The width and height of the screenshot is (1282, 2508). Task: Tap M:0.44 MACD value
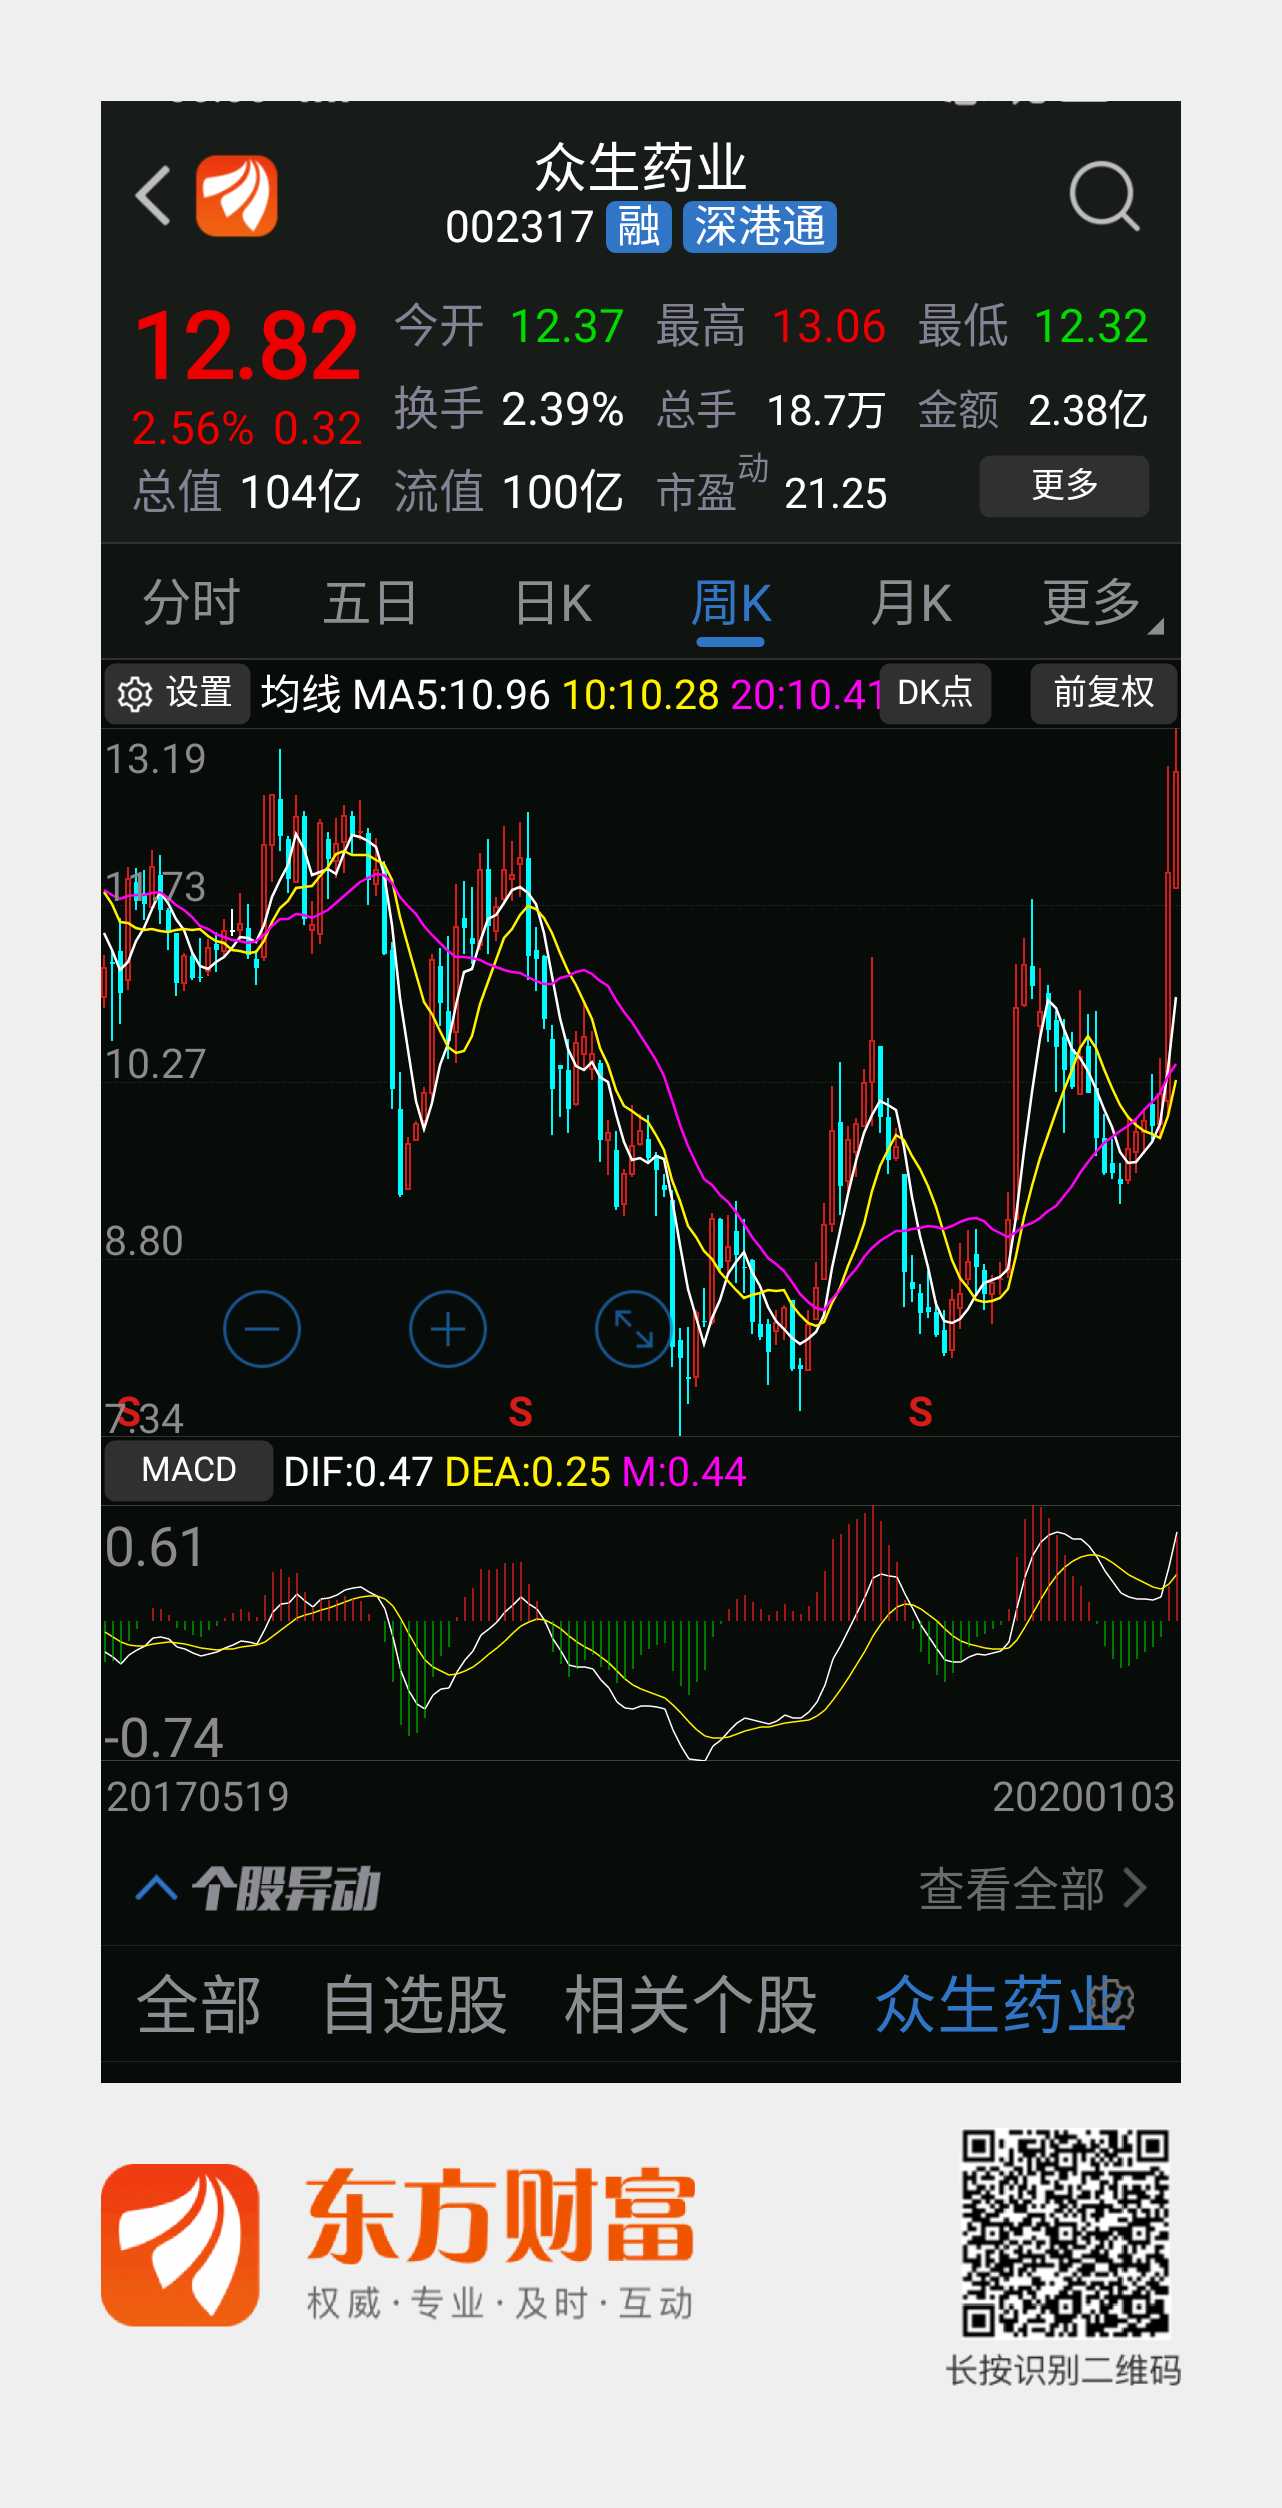(x=684, y=1472)
